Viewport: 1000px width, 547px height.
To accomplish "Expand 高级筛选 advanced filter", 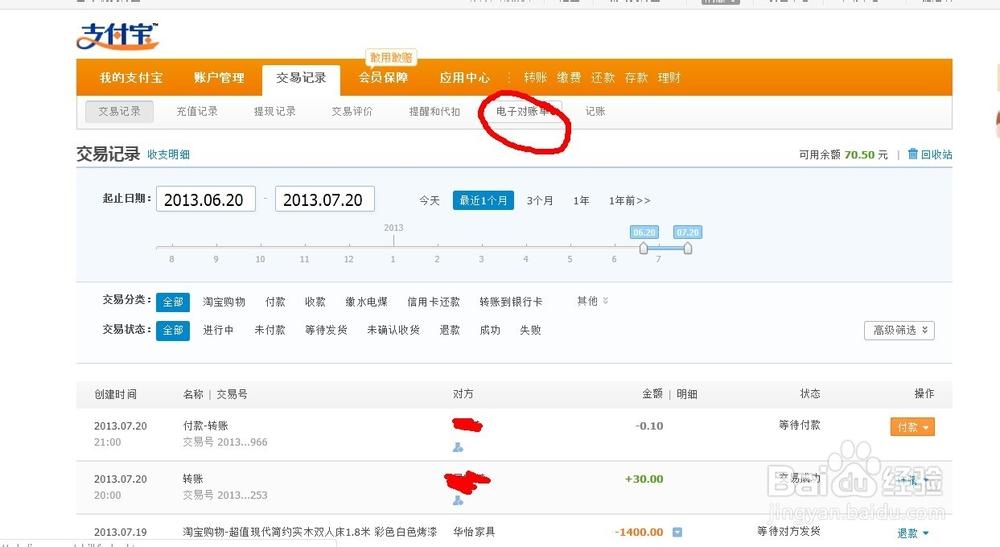I will coord(899,330).
